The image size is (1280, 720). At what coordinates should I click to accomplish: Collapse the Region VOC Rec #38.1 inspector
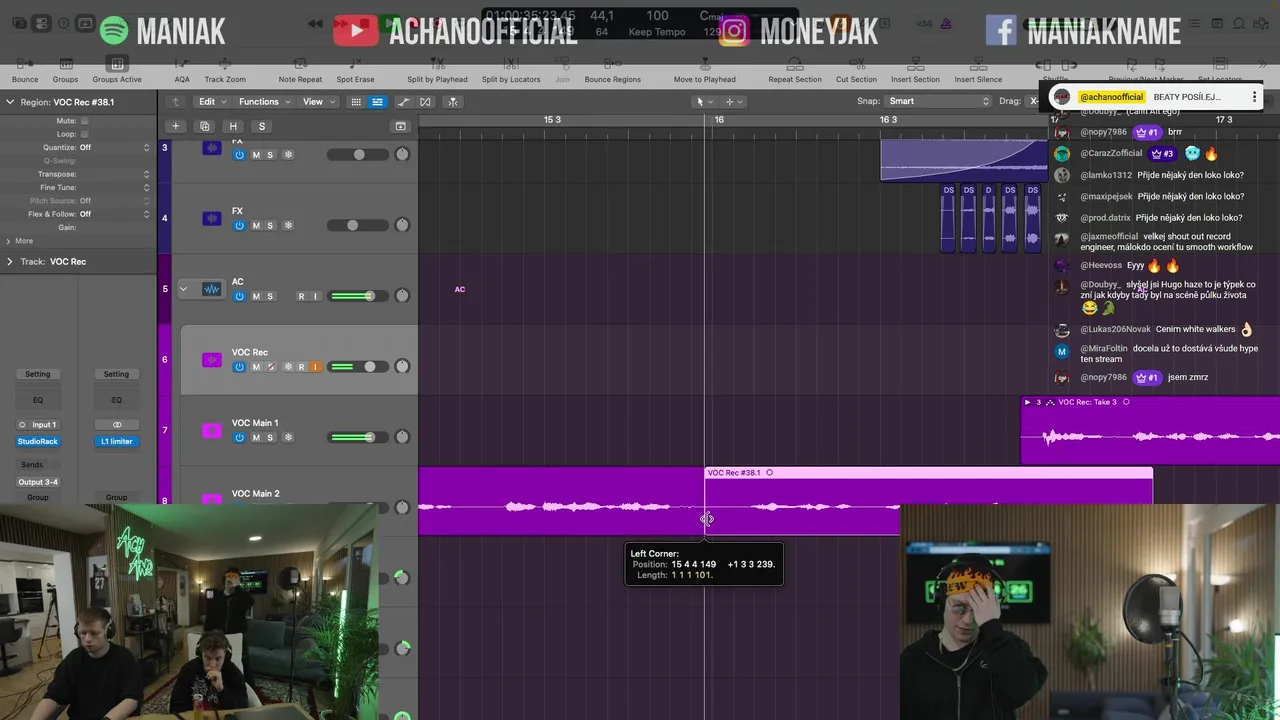pyautogui.click(x=10, y=102)
